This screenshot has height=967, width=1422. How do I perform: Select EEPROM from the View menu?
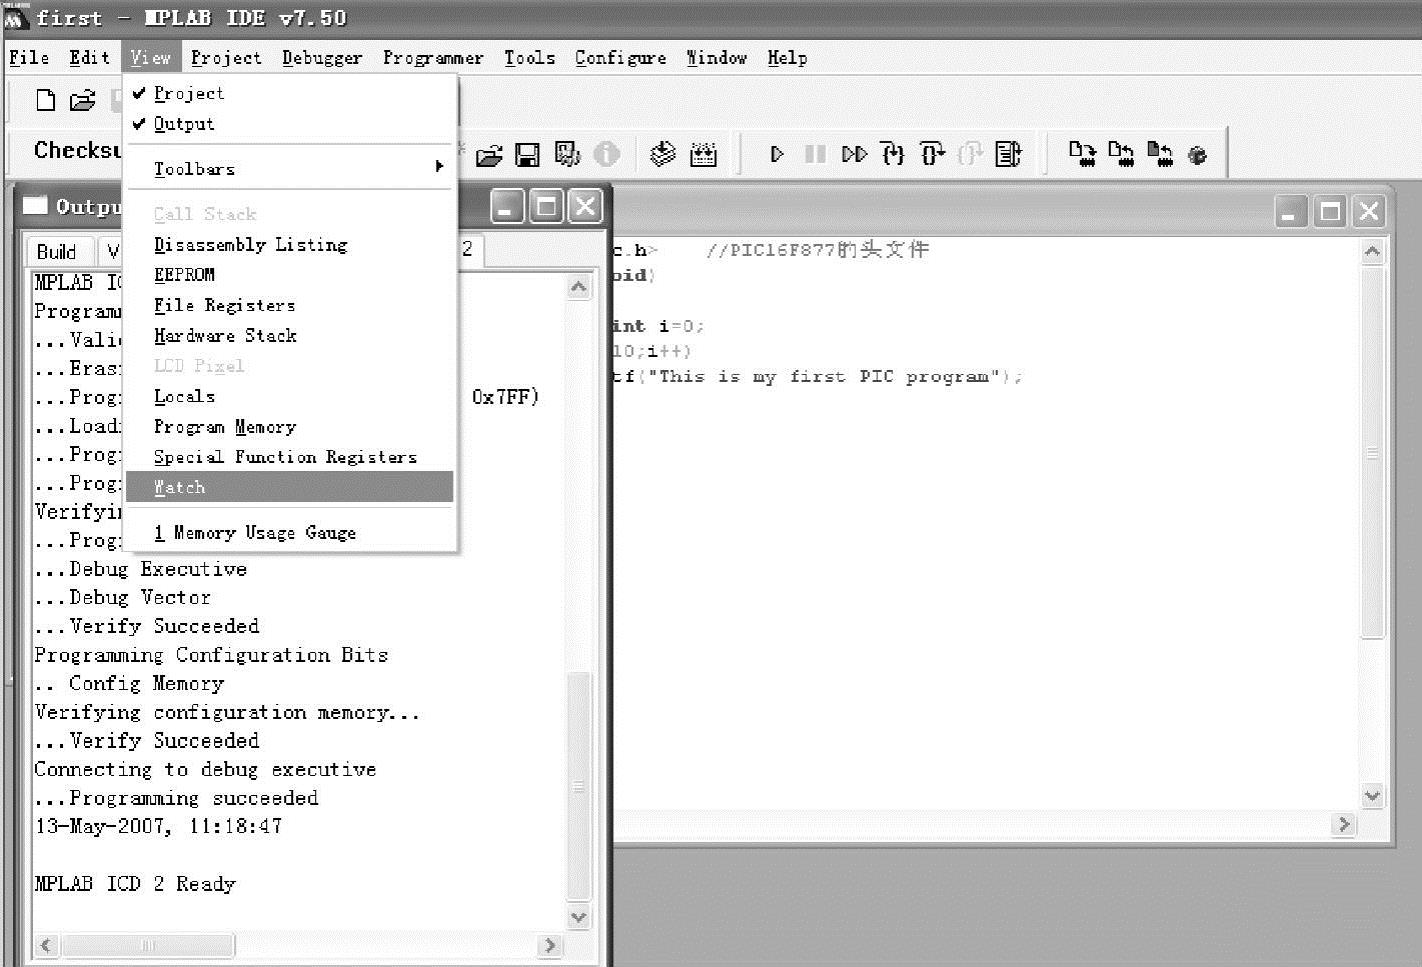click(290, 275)
